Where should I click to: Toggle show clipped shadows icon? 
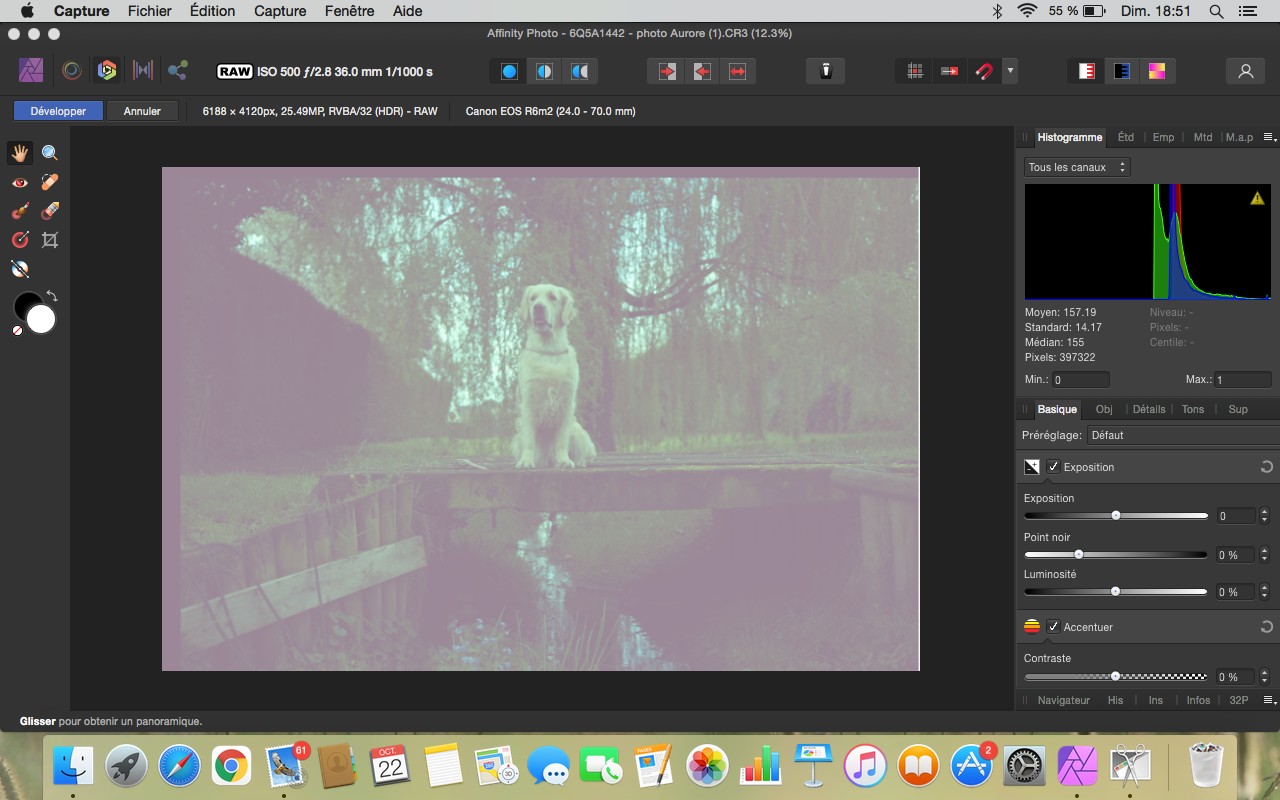coord(1122,71)
